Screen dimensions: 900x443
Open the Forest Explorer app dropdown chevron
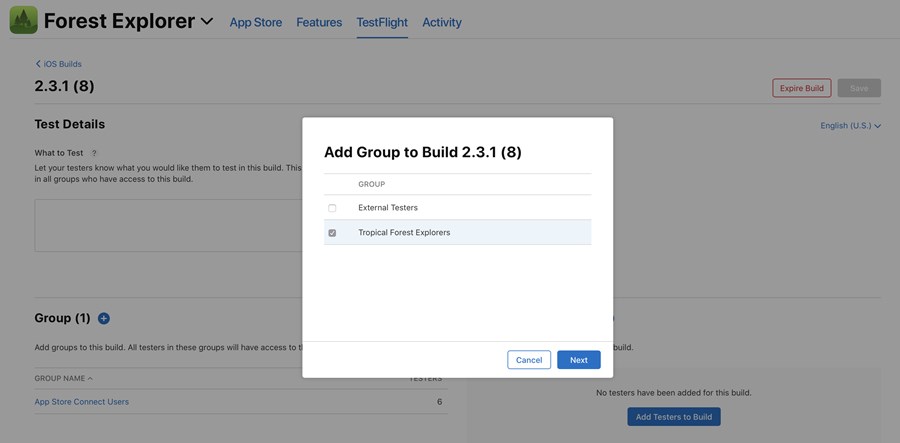(207, 22)
